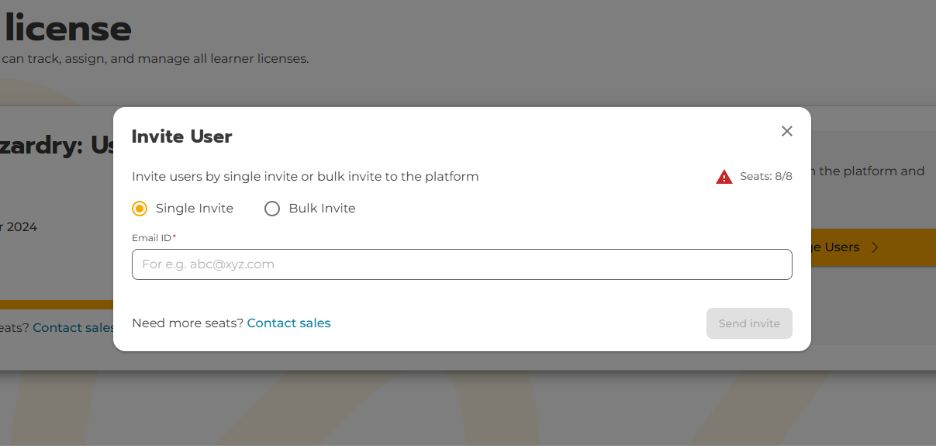Click the invite description text in dialog
This screenshot has height=447, width=936.
305,177
